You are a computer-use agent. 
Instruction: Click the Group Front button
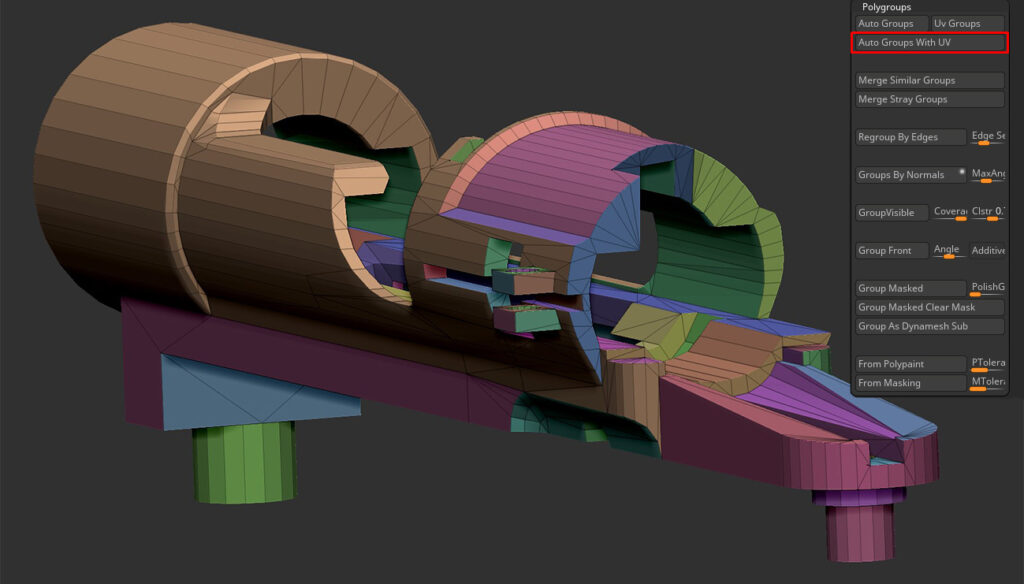pos(891,251)
